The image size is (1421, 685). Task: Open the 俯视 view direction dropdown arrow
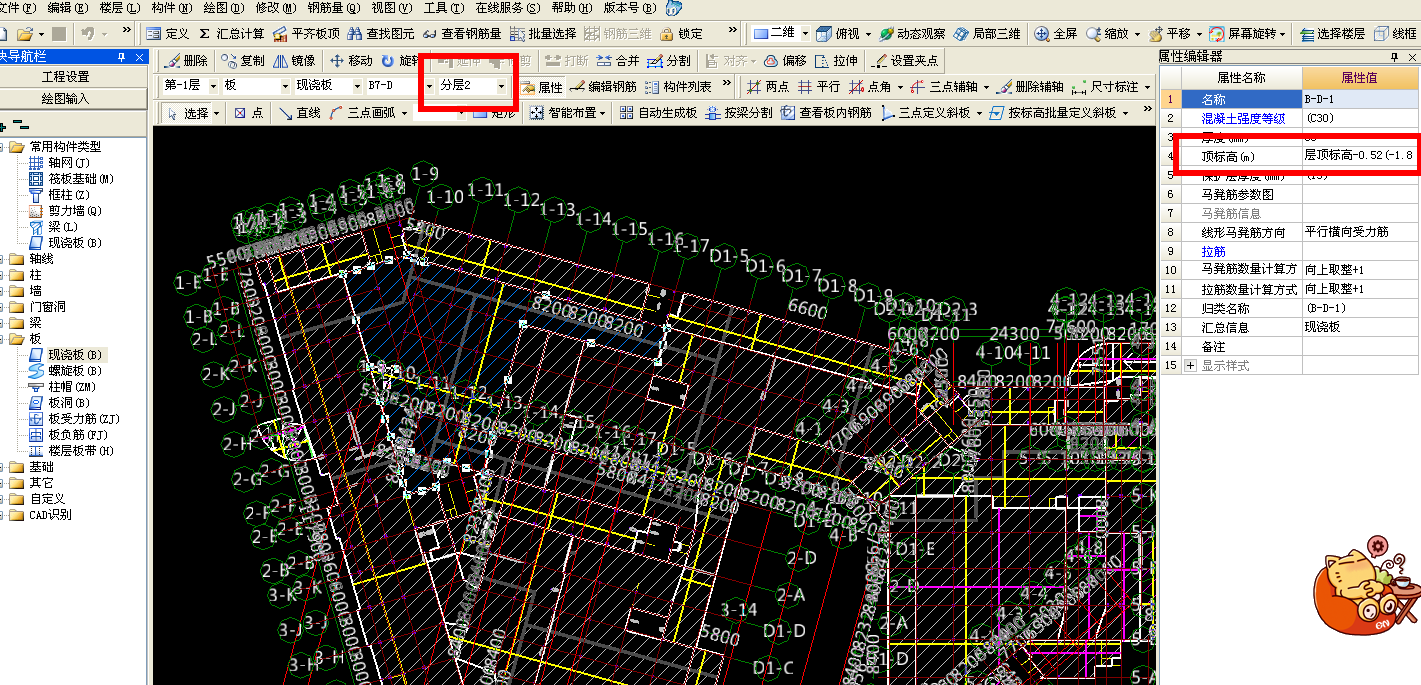[868, 34]
